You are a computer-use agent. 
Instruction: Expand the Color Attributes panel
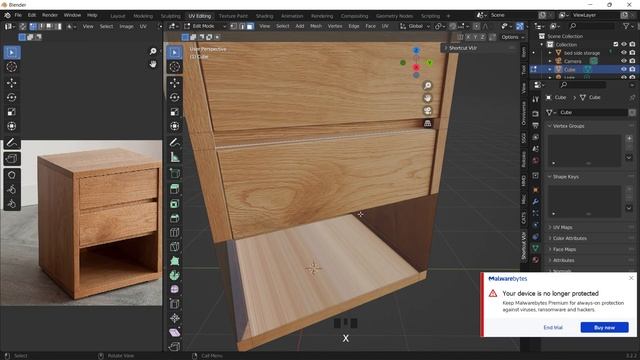[x=569, y=238]
